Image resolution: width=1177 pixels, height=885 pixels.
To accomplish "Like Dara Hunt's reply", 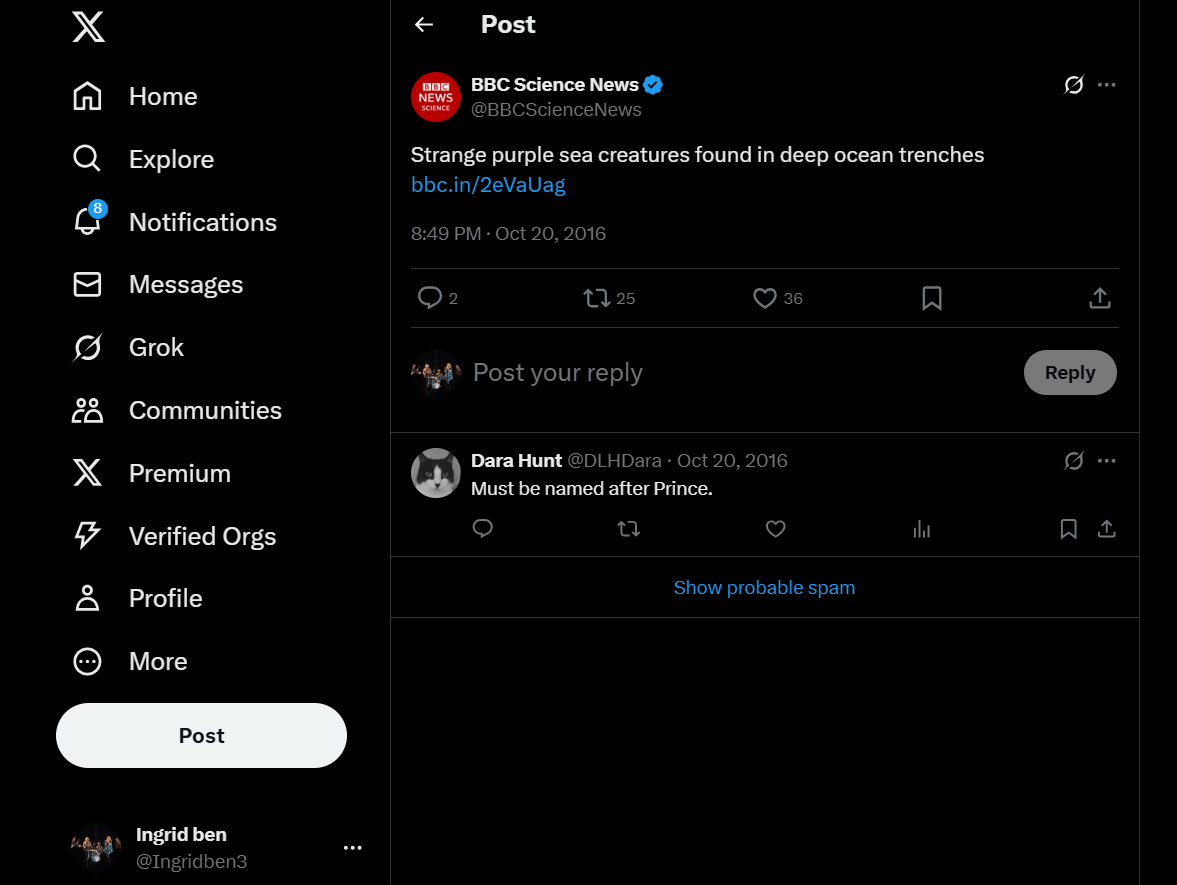I will tap(775, 528).
